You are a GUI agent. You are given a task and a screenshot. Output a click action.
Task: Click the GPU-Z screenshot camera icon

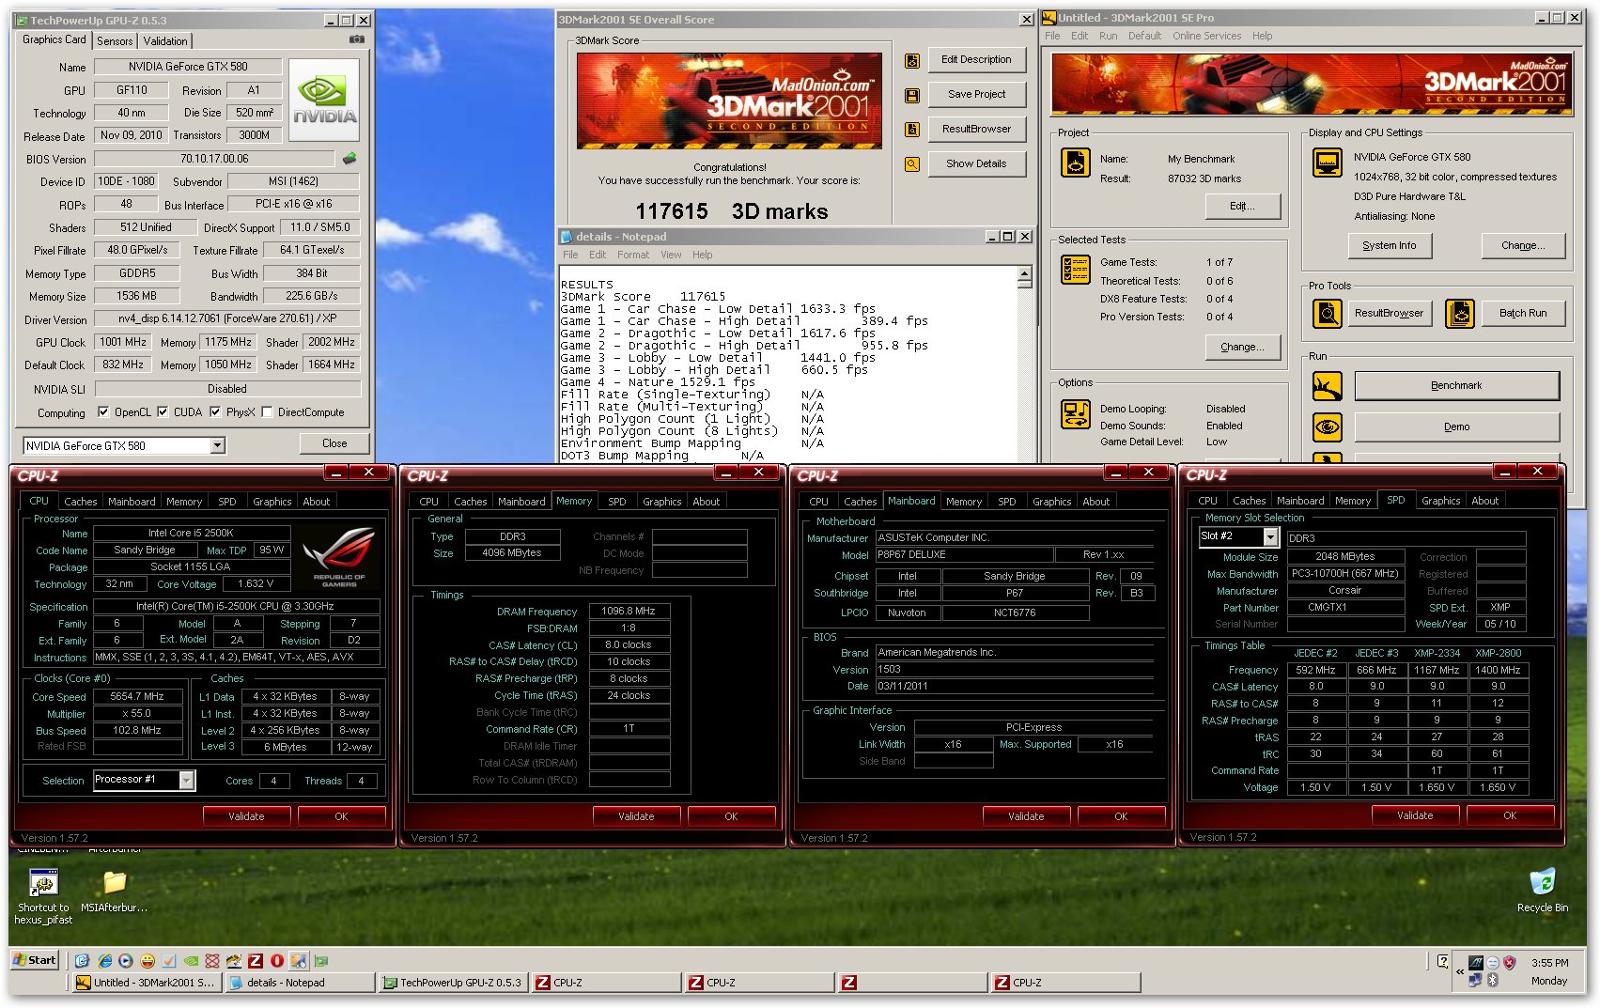[356, 40]
